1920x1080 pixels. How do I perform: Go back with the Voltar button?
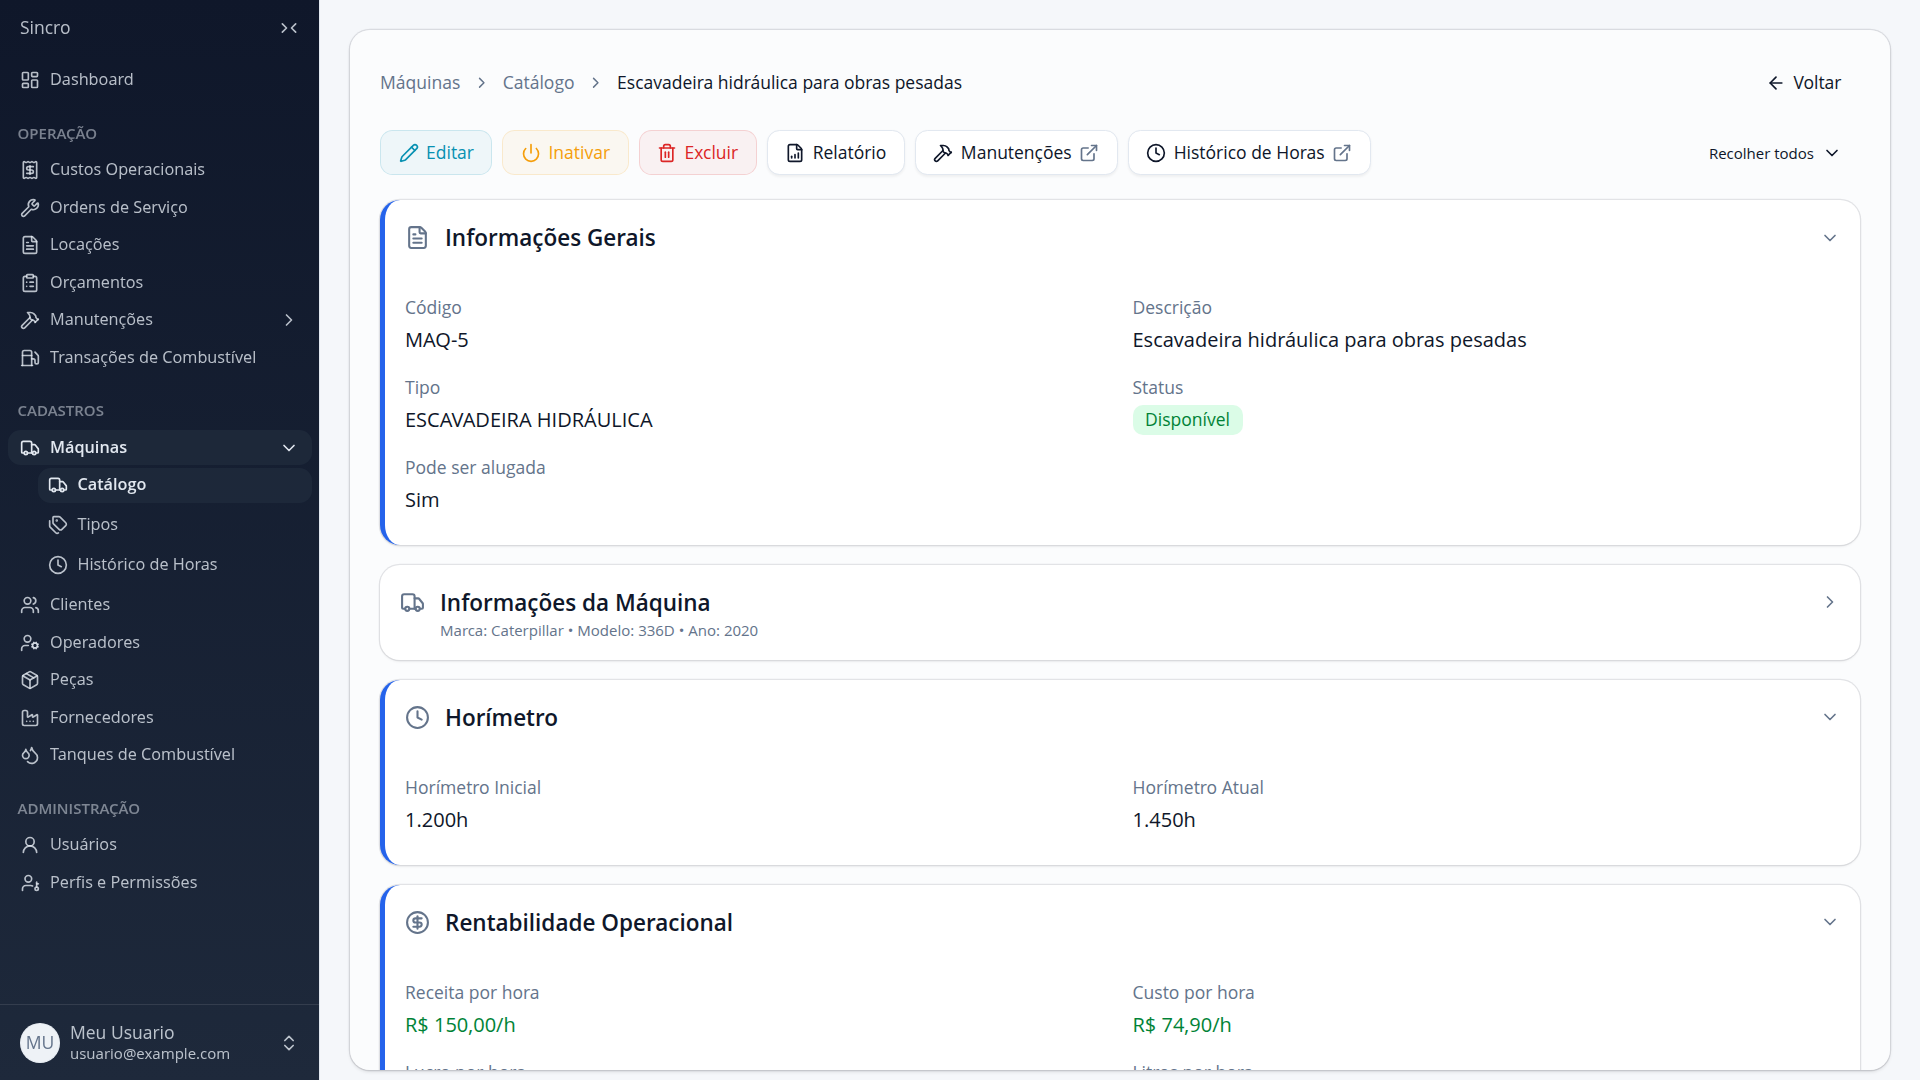(1804, 83)
